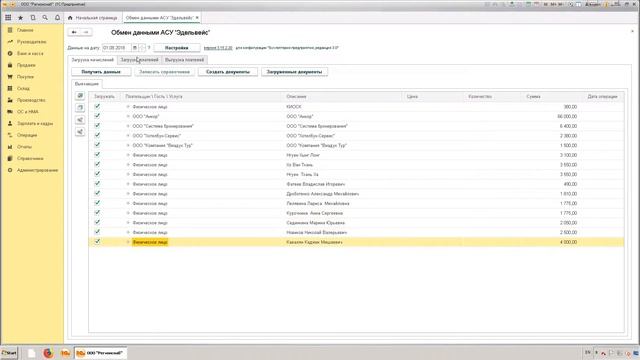
Task: Click the Зарплата и кадры person icon
Action: (x=10, y=123)
